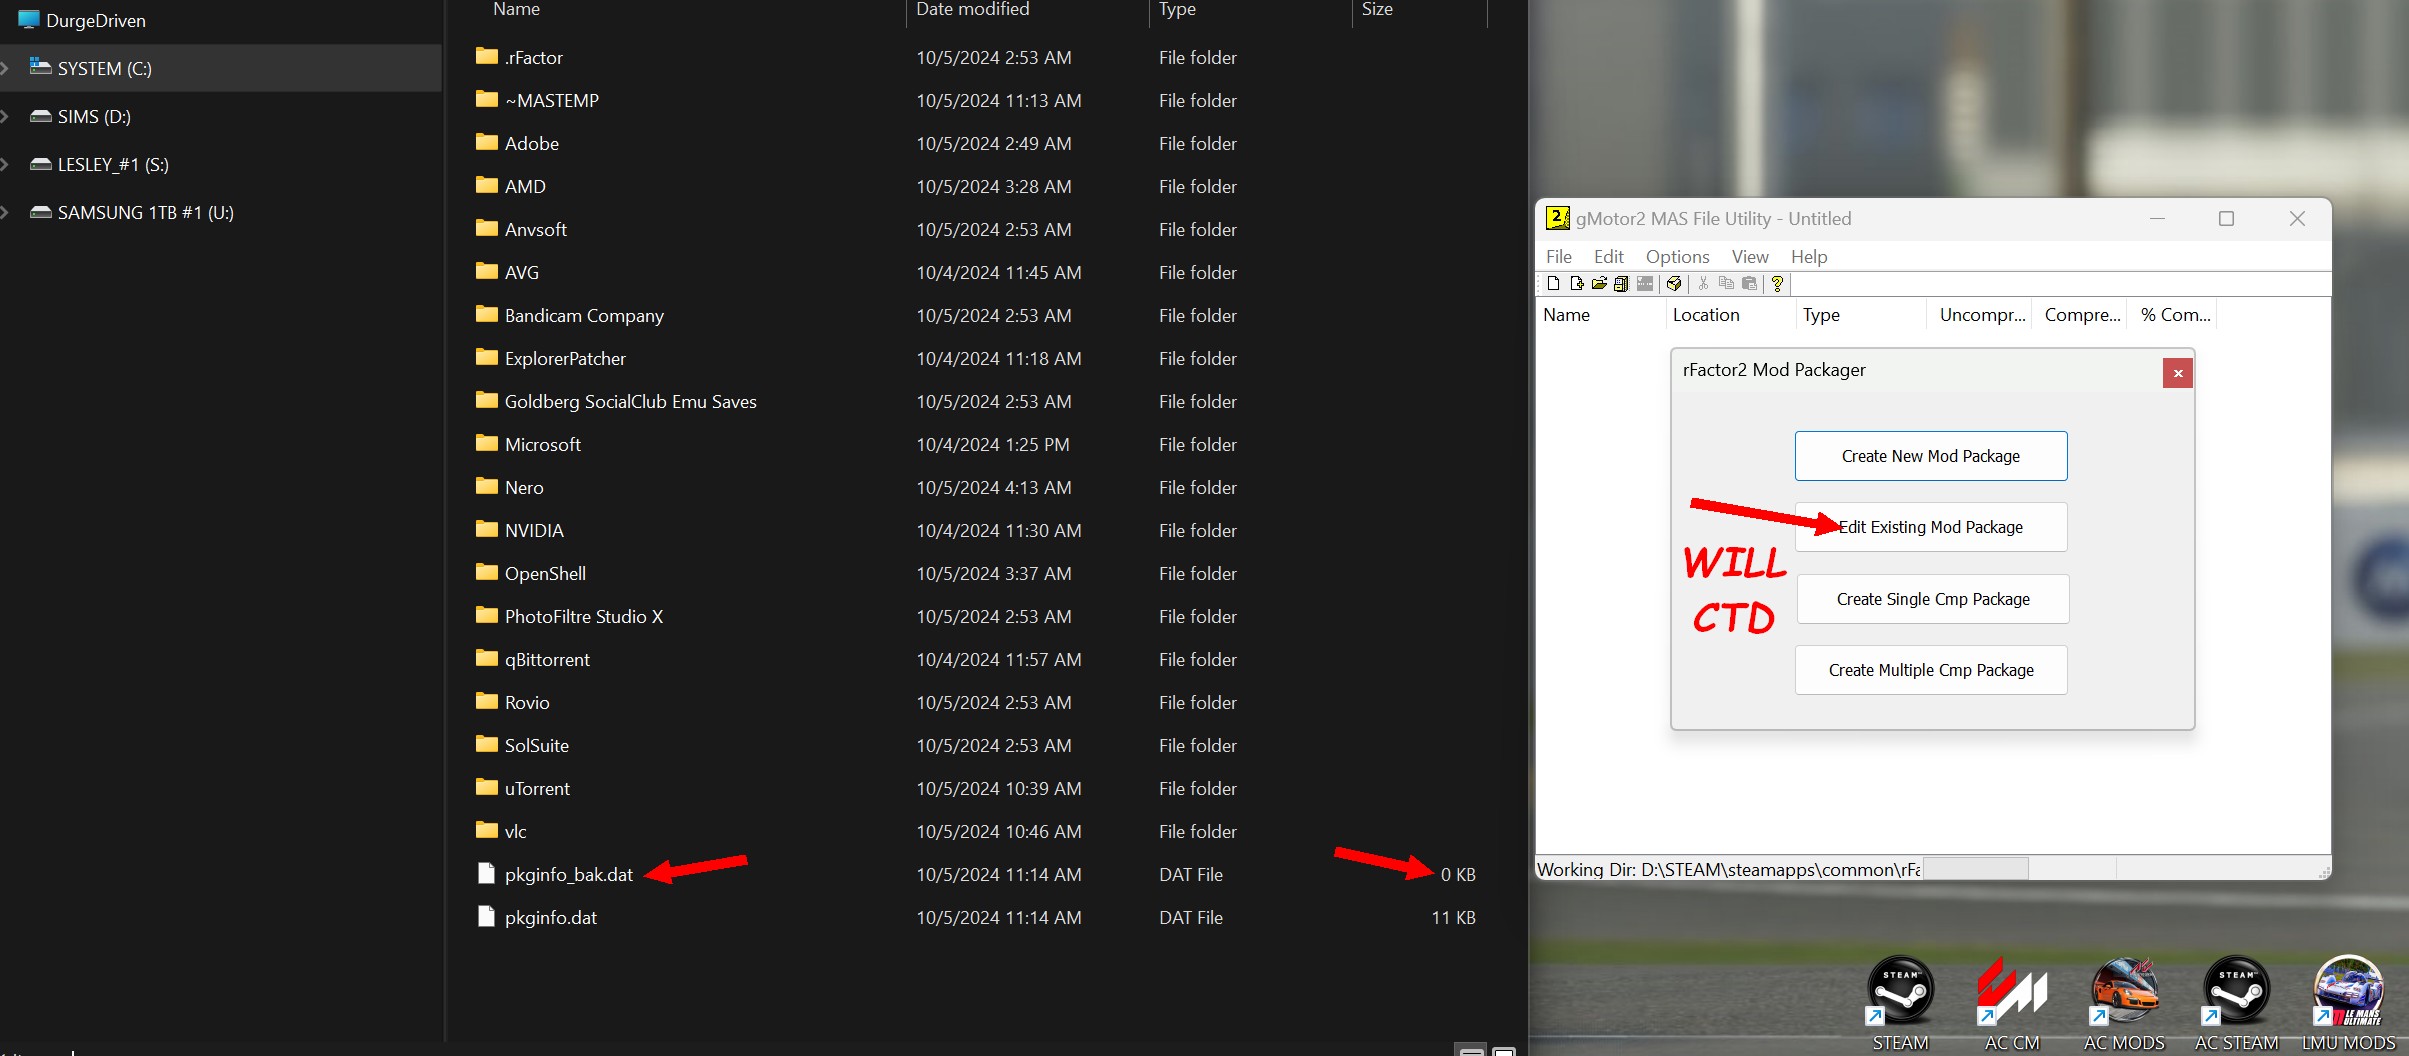Select the Adobe folder row

(x=980, y=143)
